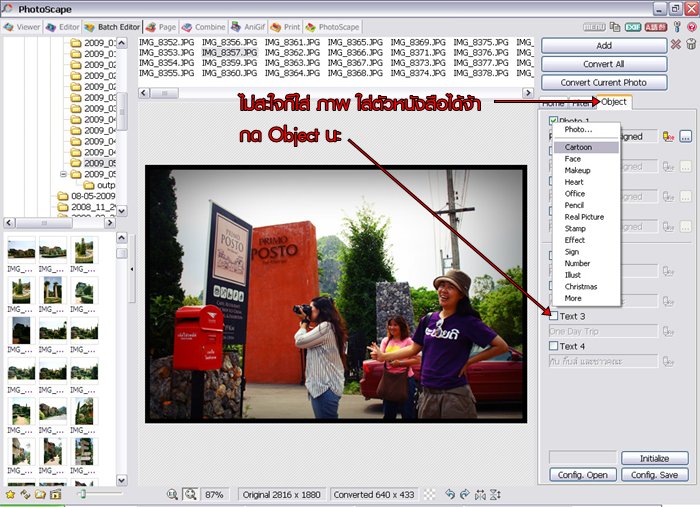The width and height of the screenshot is (700, 507).
Task: Switch to the AniGif tab
Action: coord(248,27)
